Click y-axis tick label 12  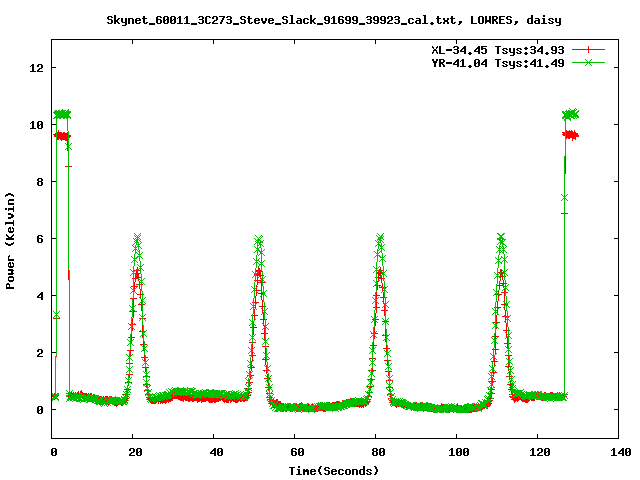click(x=36, y=68)
